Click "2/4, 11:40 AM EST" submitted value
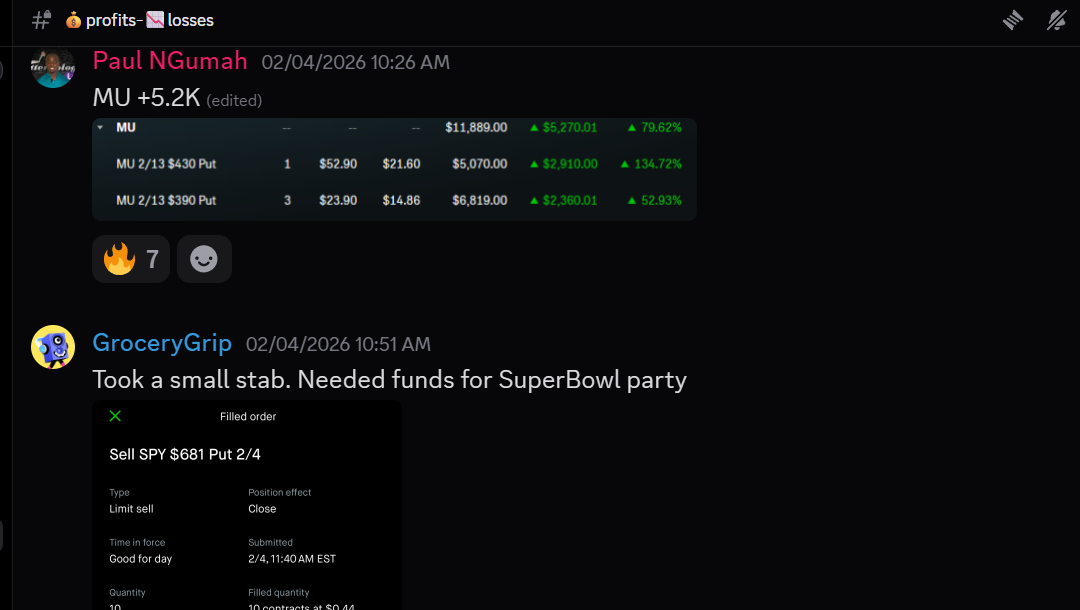 292,559
